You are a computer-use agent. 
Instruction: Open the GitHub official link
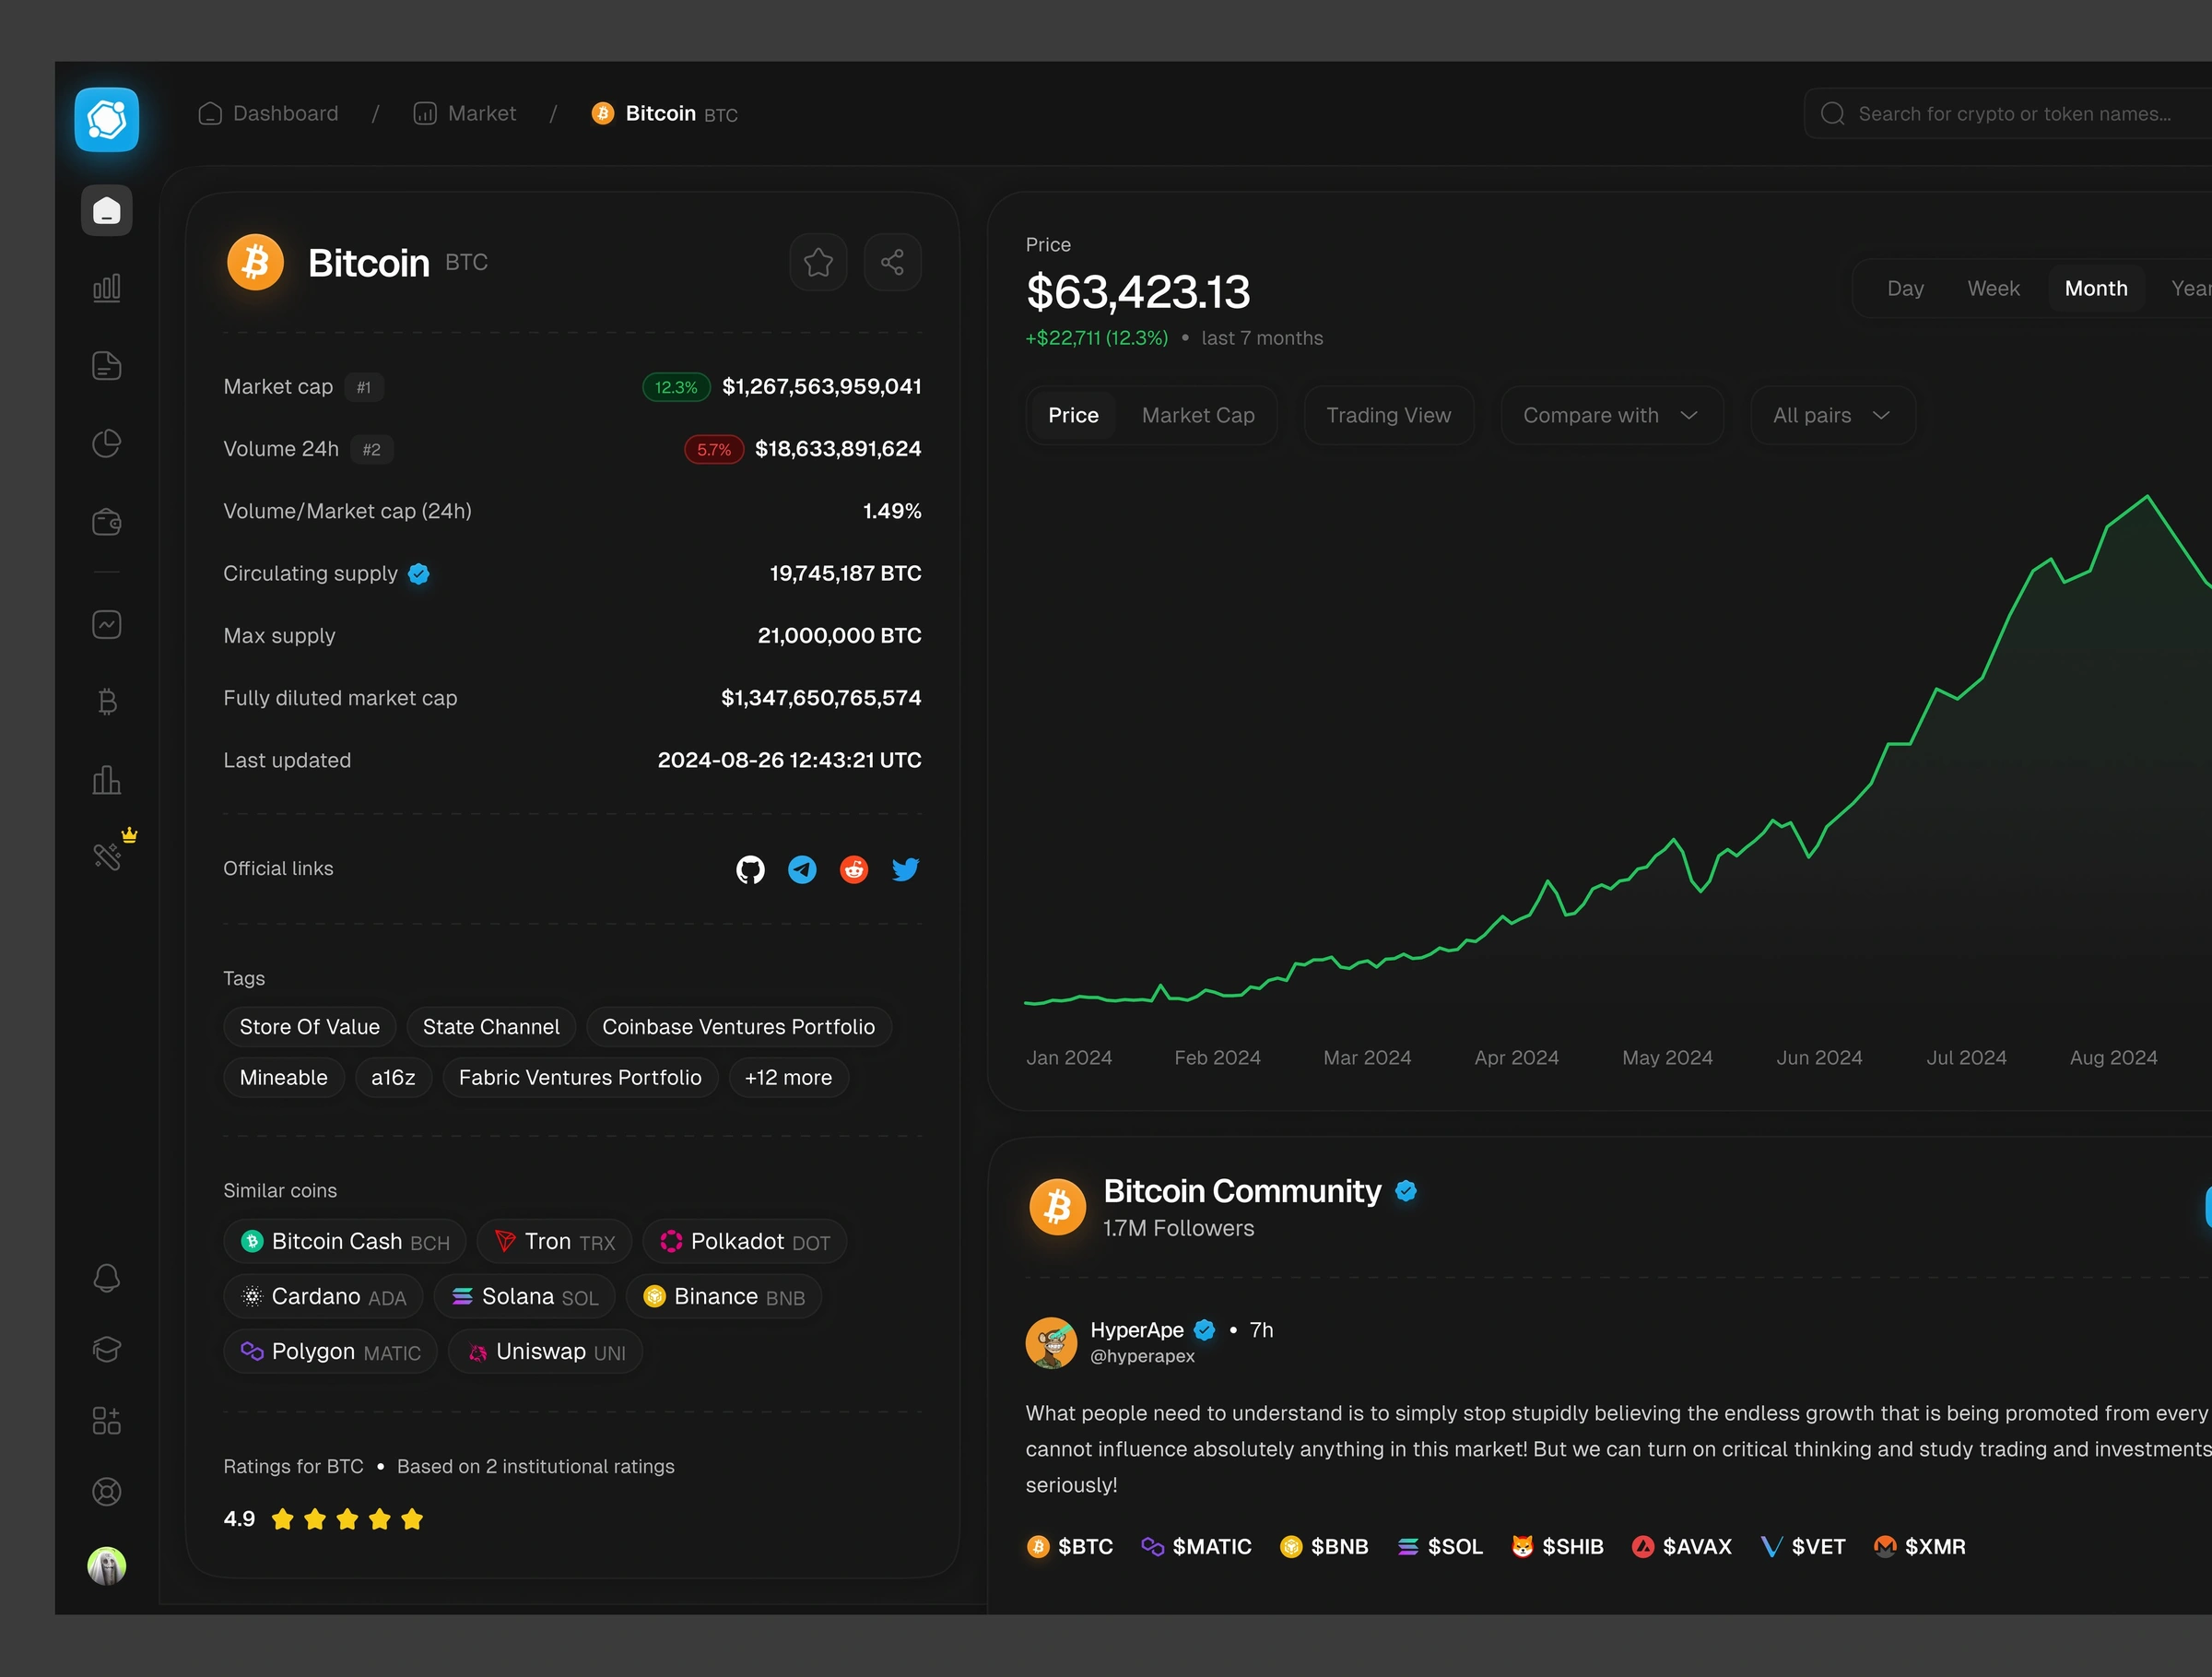pyautogui.click(x=750, y=870)
